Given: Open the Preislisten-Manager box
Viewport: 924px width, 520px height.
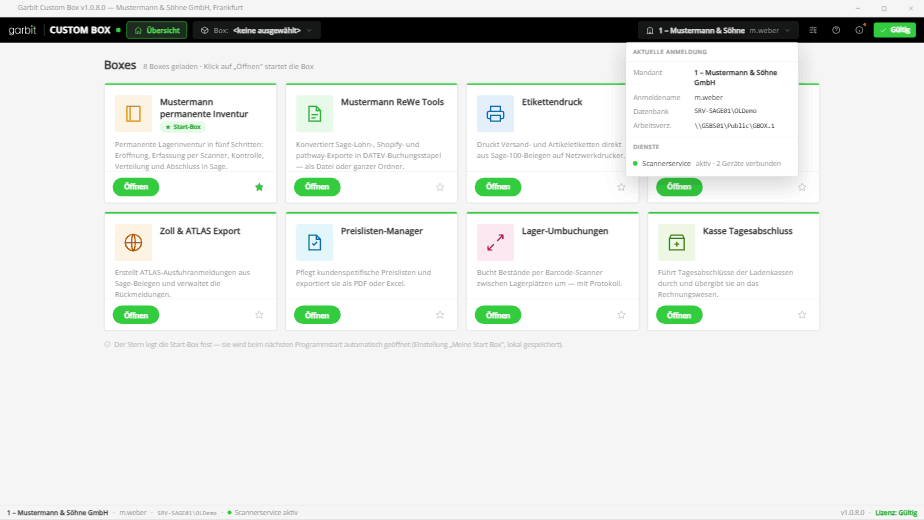Looking at the screenshot, I should [317, 315].
